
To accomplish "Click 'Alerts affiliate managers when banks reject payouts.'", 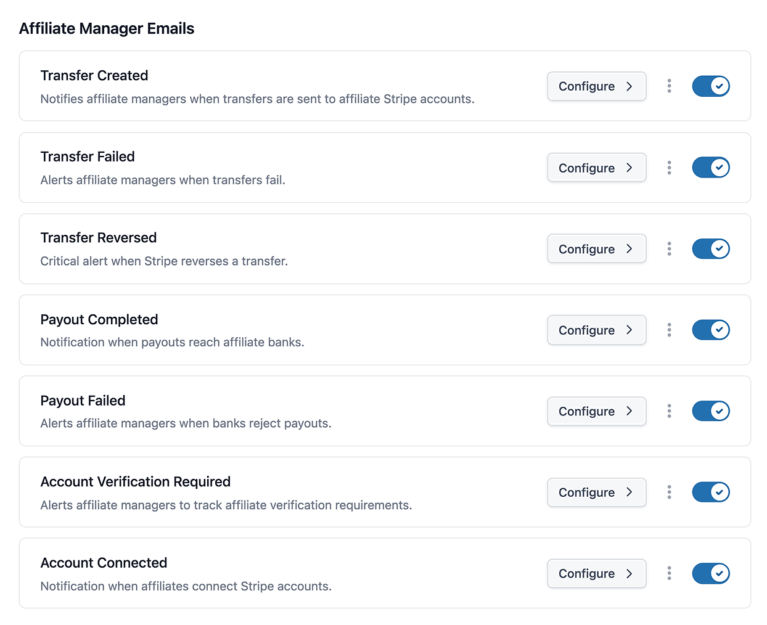I will tap(186, 424).
